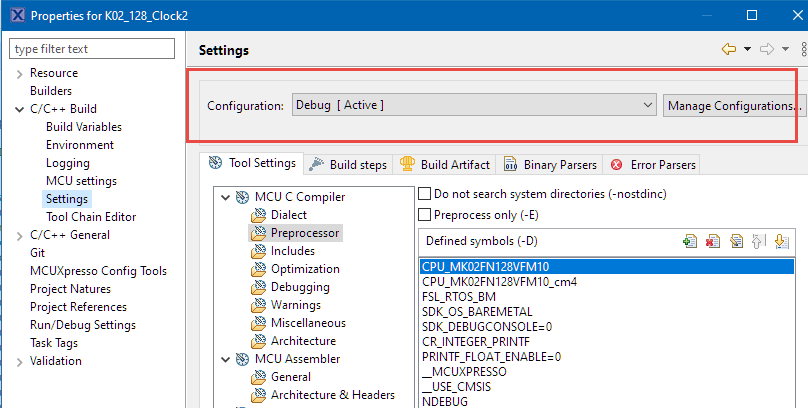
Task: Enable Do not search system directories
Action: click(x=425, y=193)
